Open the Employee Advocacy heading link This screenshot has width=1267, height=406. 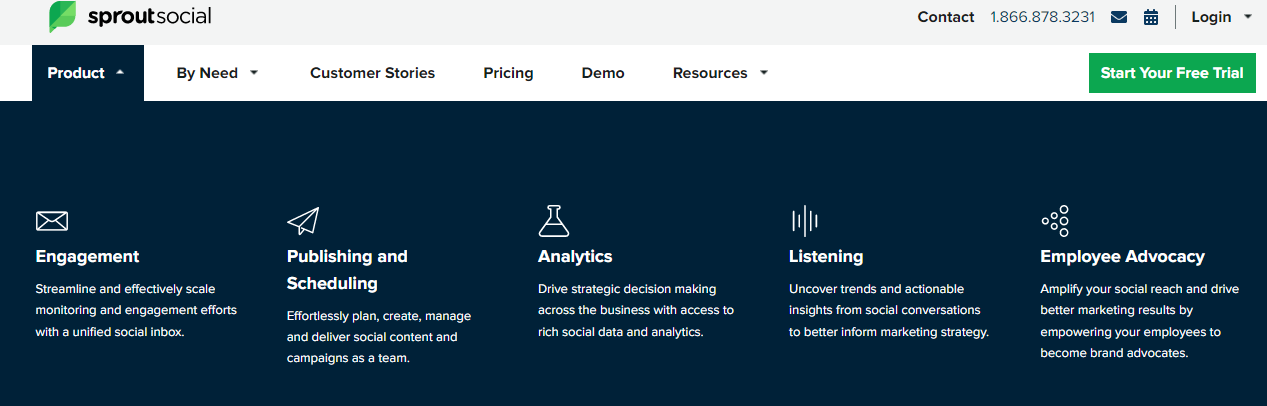click(x=1122, y=257)
